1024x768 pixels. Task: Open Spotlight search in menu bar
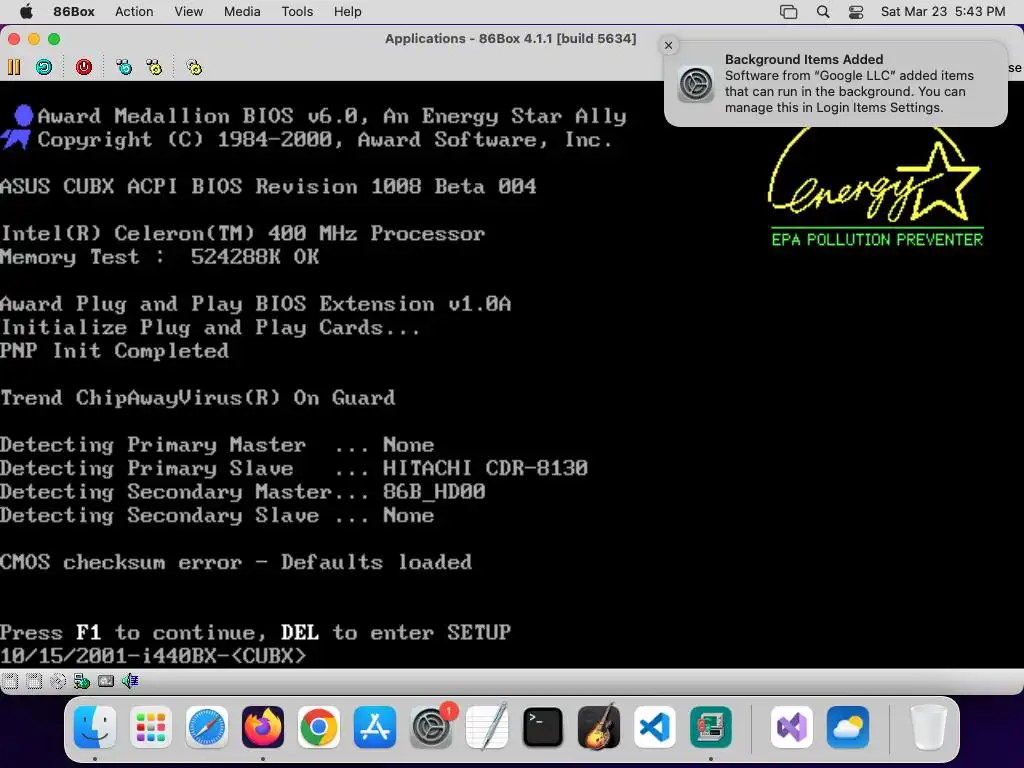[x=823, y=12]
